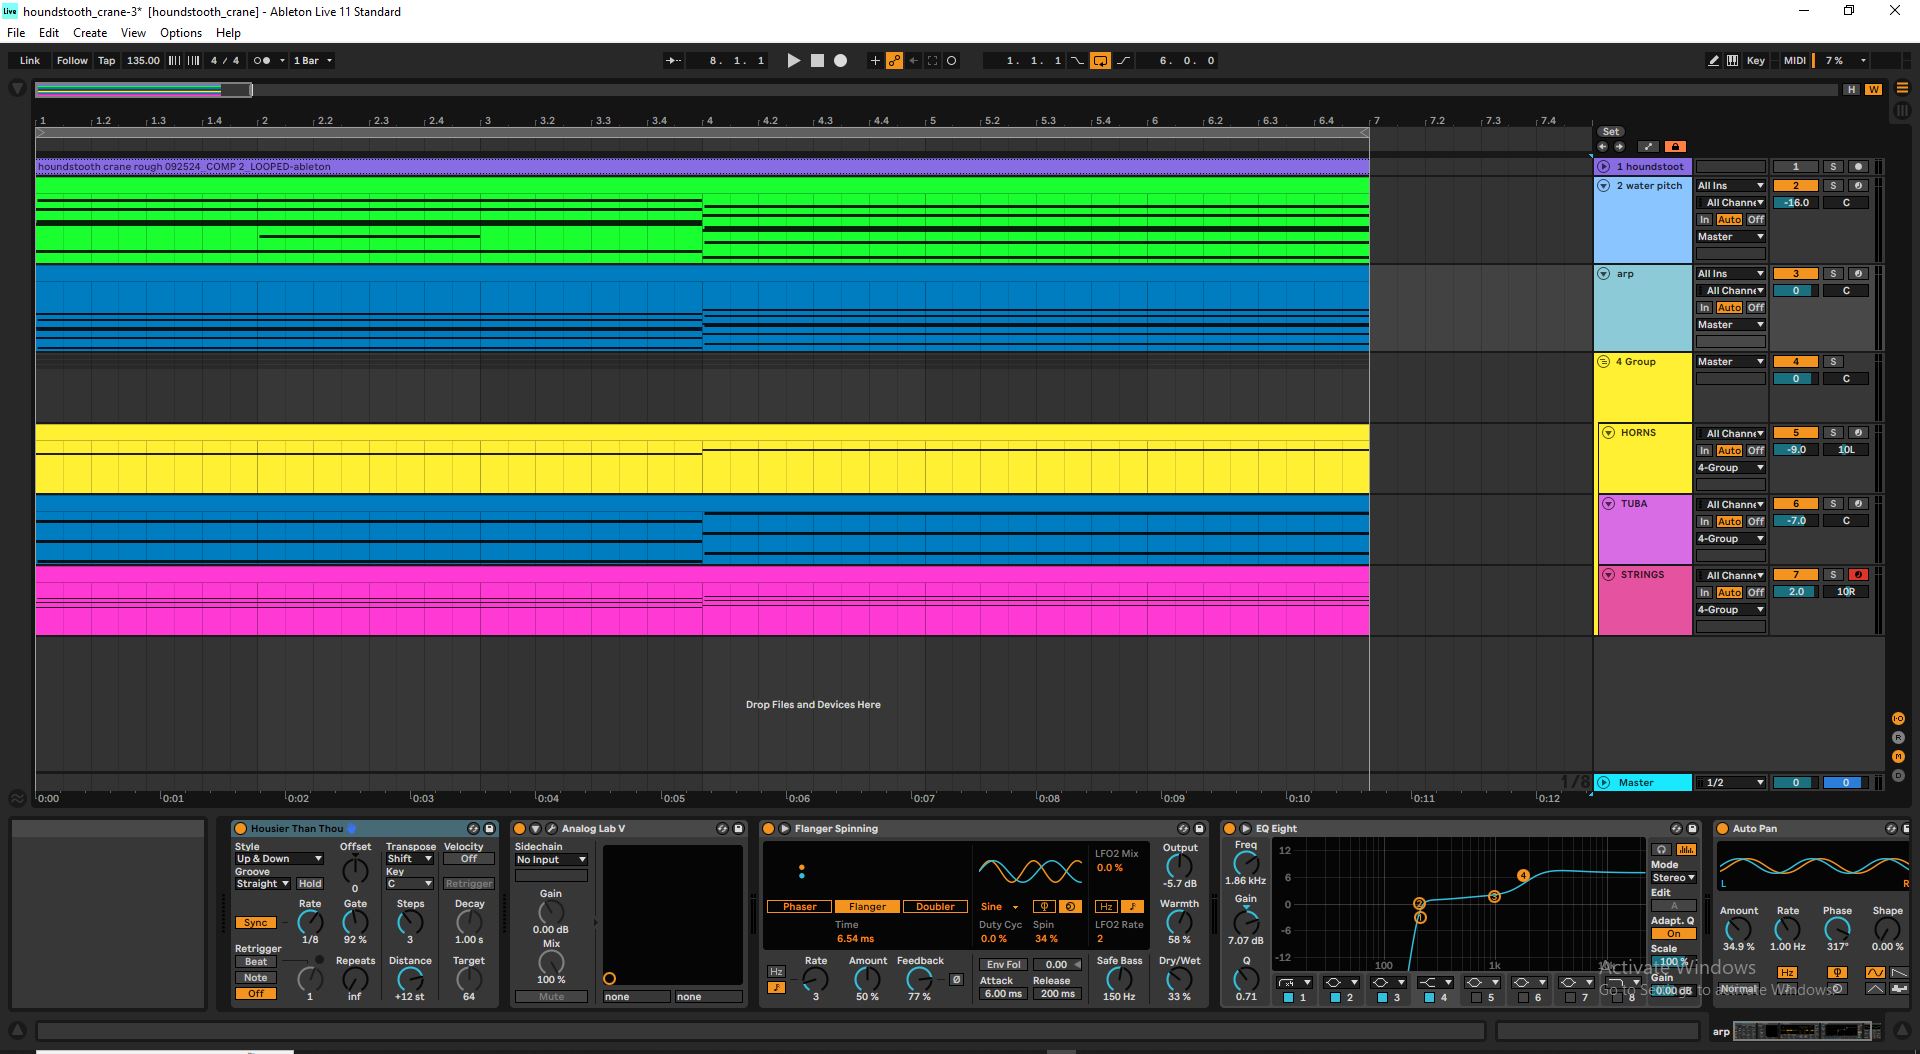Viewport: 1920px width, 1054px height.
Task: Click the Stop button in transport
Action: [x=817, y=61]
